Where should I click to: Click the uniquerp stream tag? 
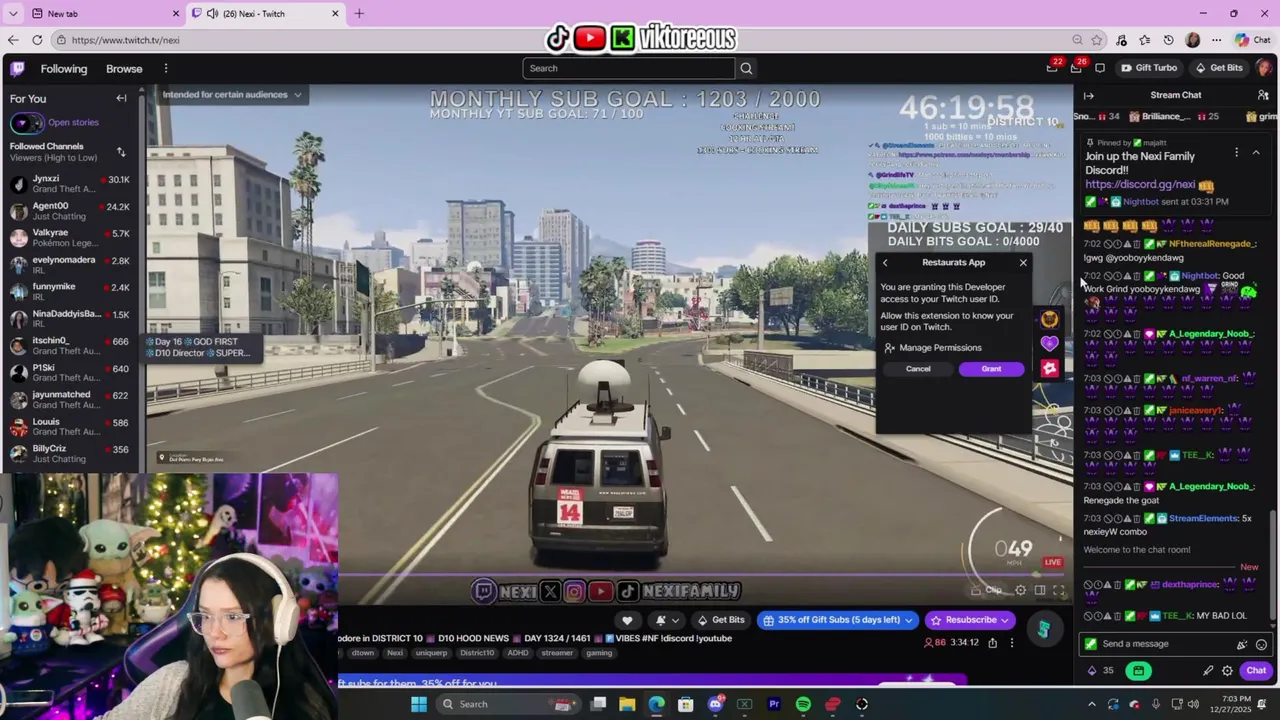[x=431, y=653]
